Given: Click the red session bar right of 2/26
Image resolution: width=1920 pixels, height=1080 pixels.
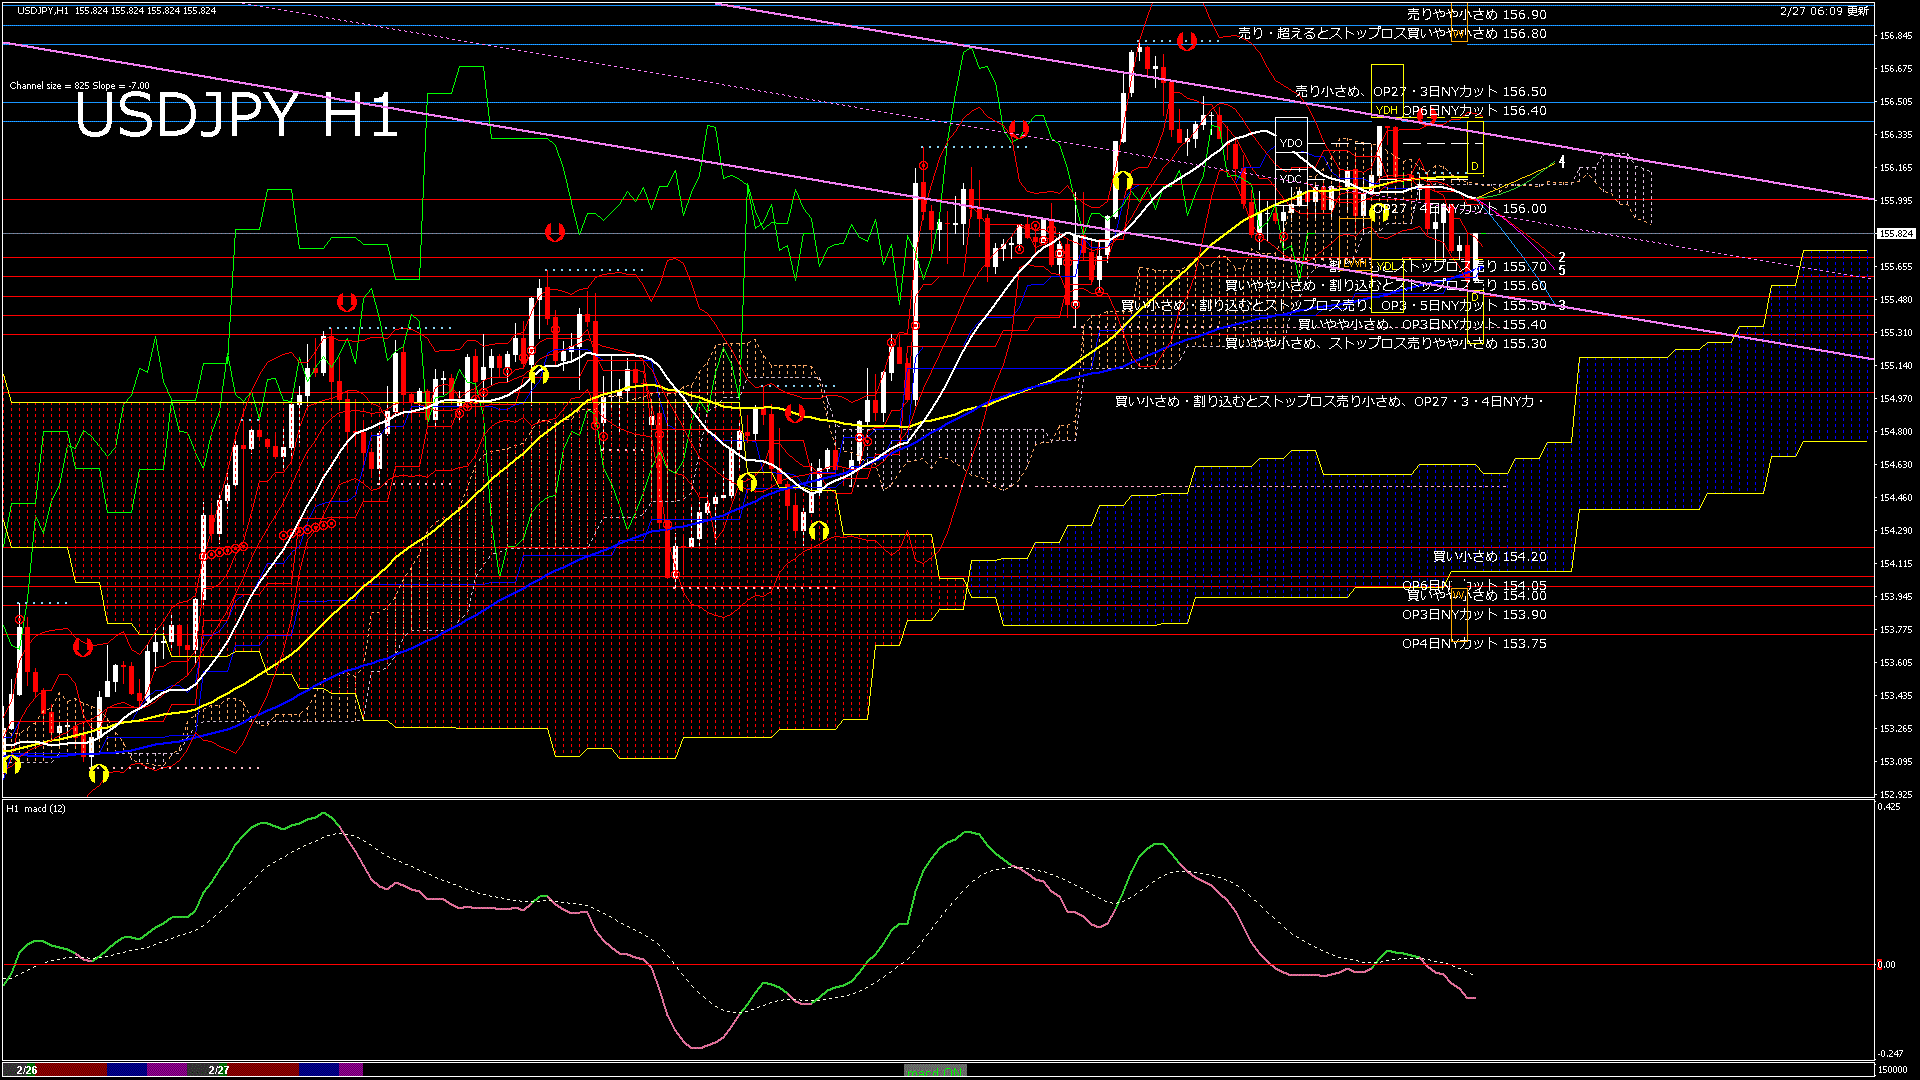Looking at the screenshot, I should (x=72, y=1070).
